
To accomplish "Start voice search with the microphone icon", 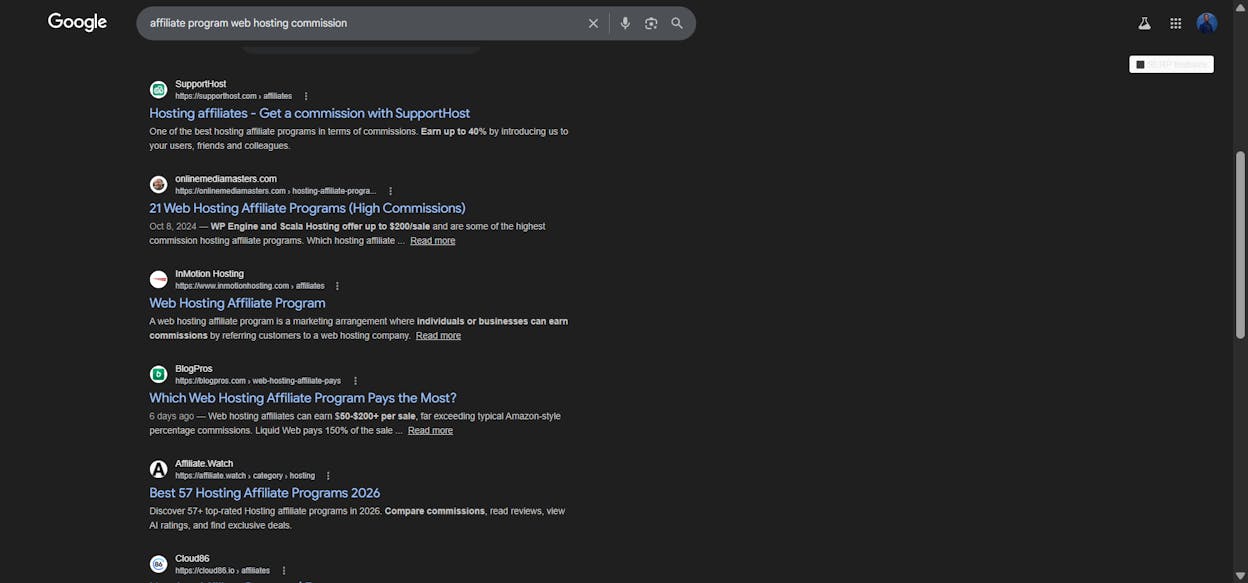I will click(625, 23).
